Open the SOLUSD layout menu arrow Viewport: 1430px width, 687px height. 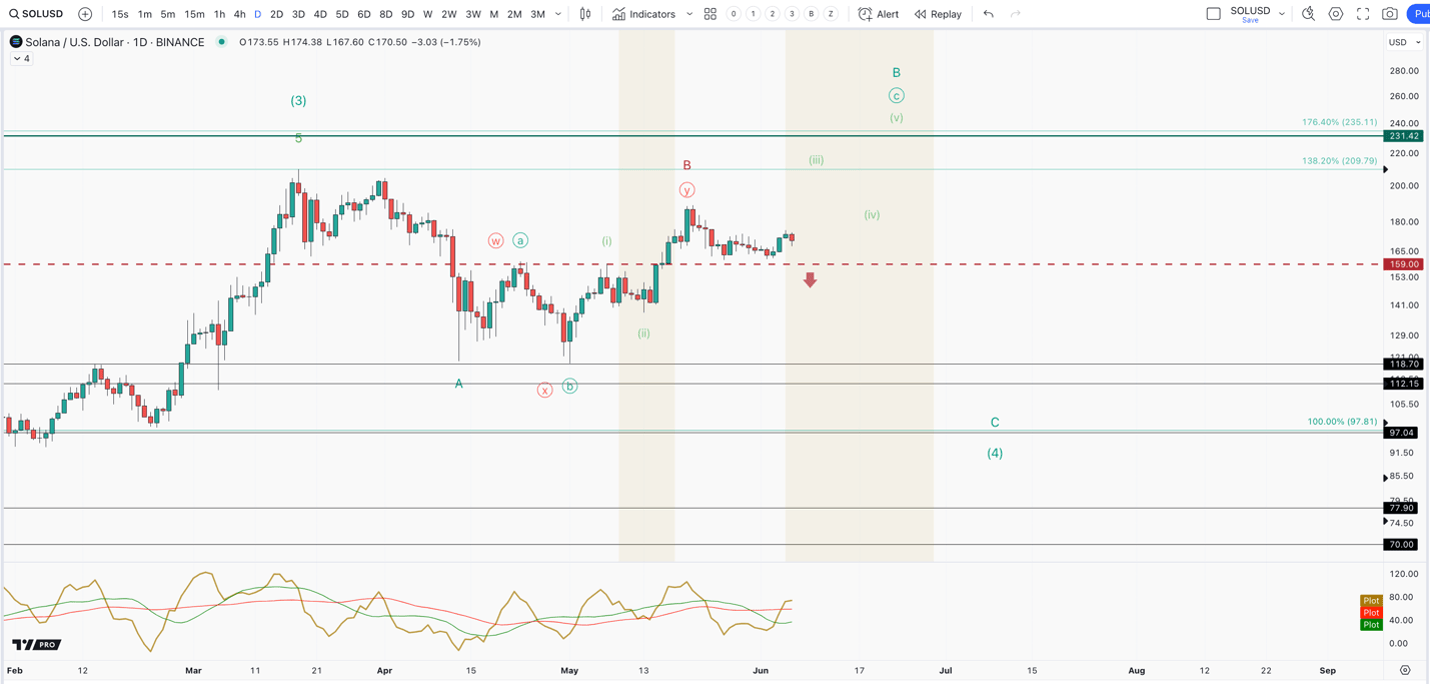tap(1281, 14)
